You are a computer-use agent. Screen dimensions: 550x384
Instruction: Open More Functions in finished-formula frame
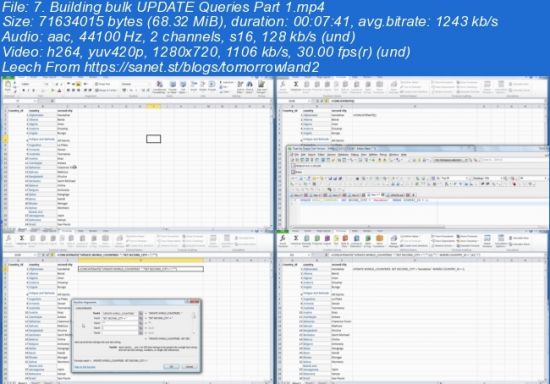(x=379, y=240)
